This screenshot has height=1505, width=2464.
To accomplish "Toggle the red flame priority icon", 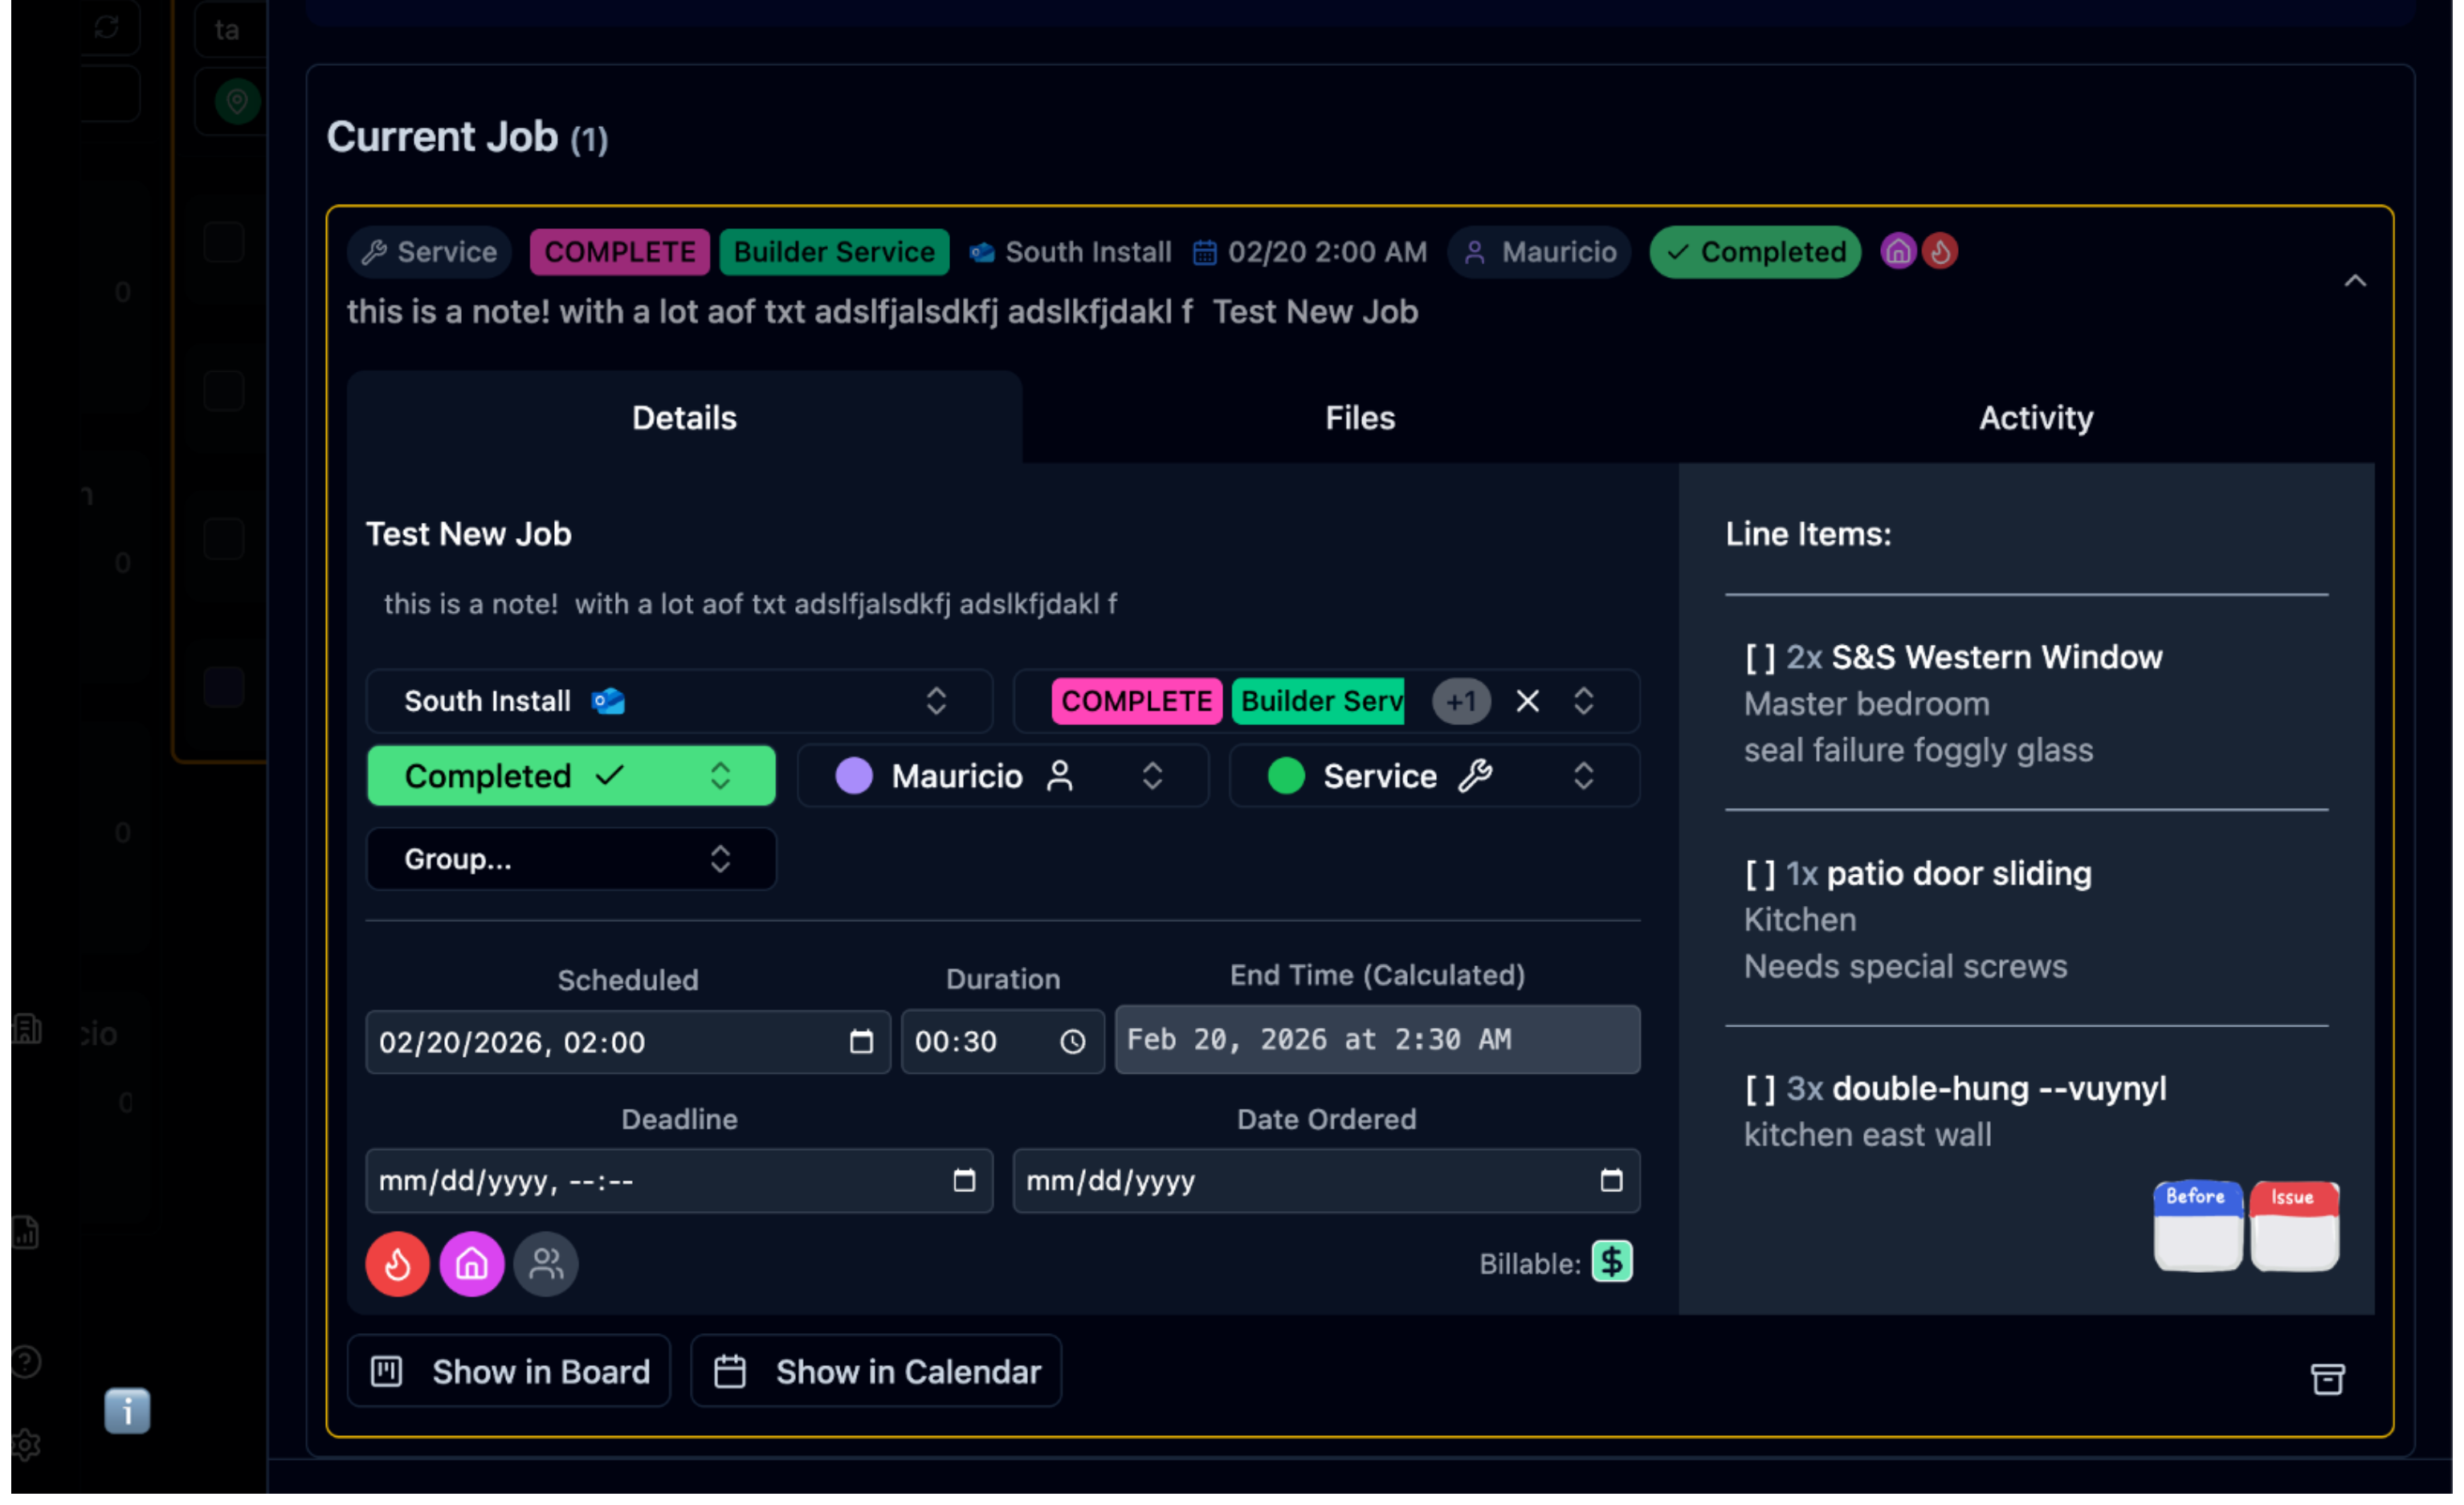I will tap(397, 1264).
